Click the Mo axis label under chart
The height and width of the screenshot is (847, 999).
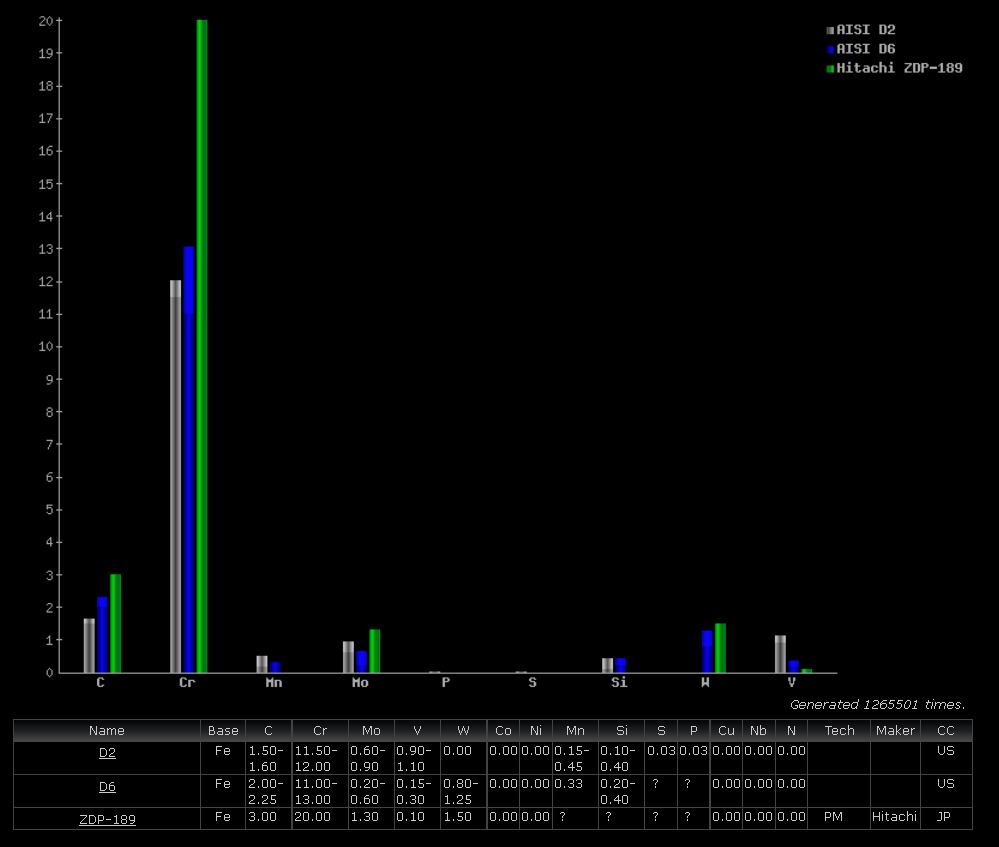point(360,683)
